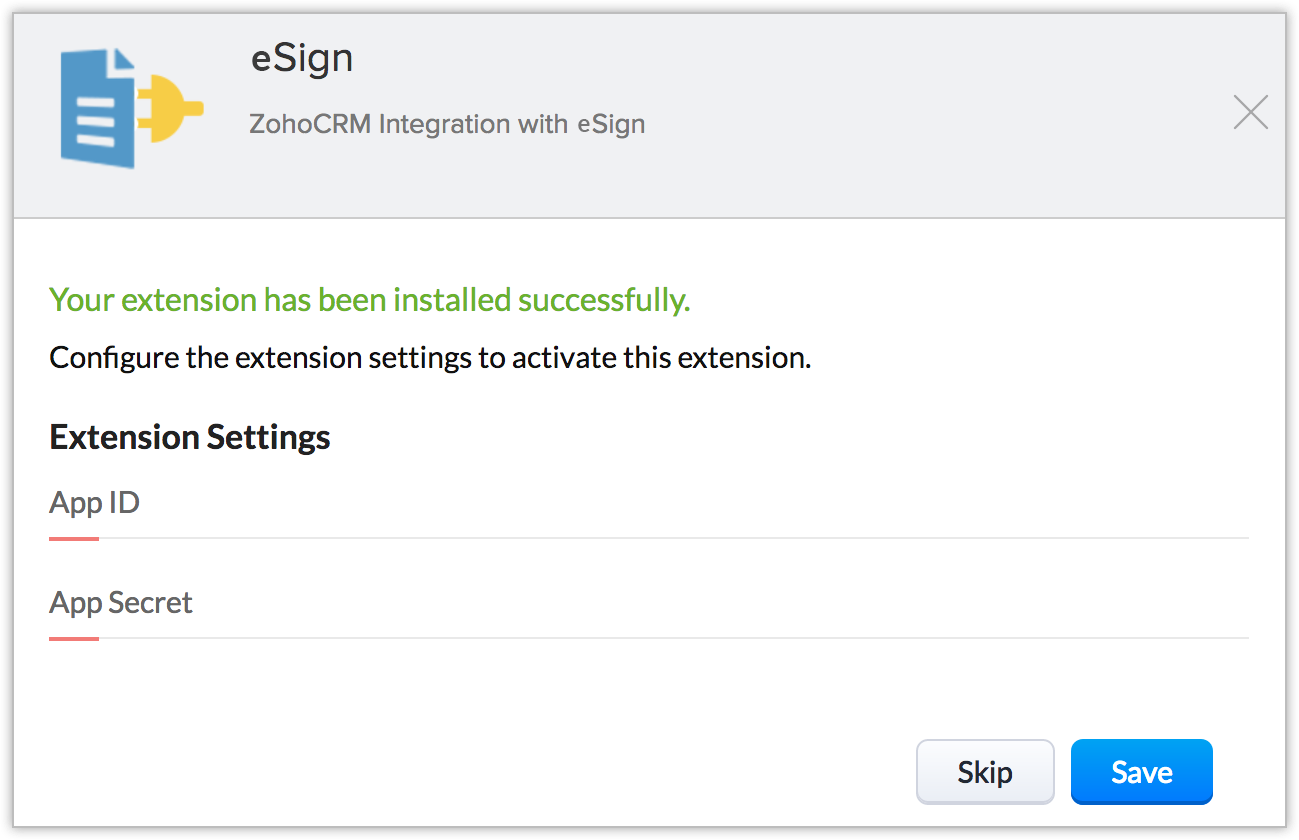1299x840 pixels.
Task: Click the "Extension Settings" heading
Action: [x=190, y=437]
